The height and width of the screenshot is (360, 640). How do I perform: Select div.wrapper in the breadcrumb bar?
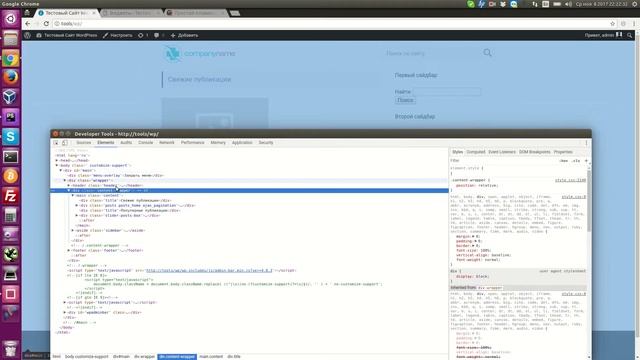[144, 357]
